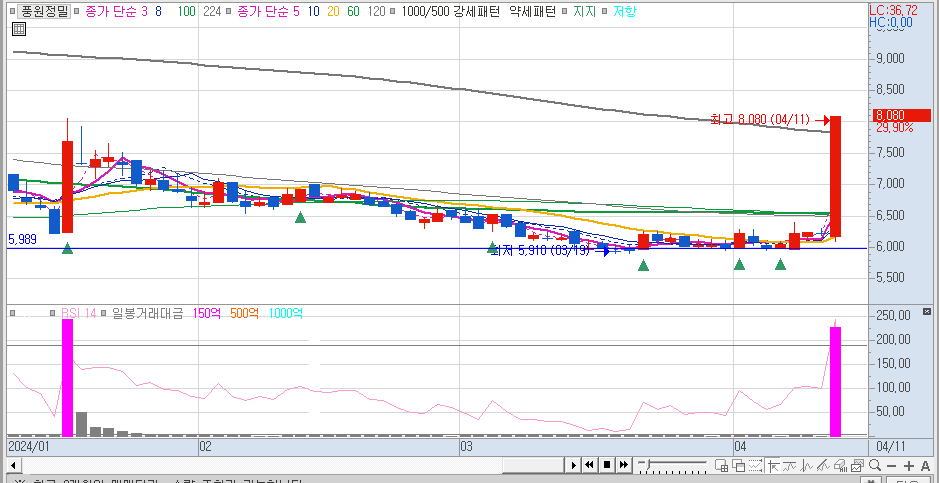Screen dimensions: 939x483
Task: Toggle the square marker before 풍원정밀
Action: (13, 11)
